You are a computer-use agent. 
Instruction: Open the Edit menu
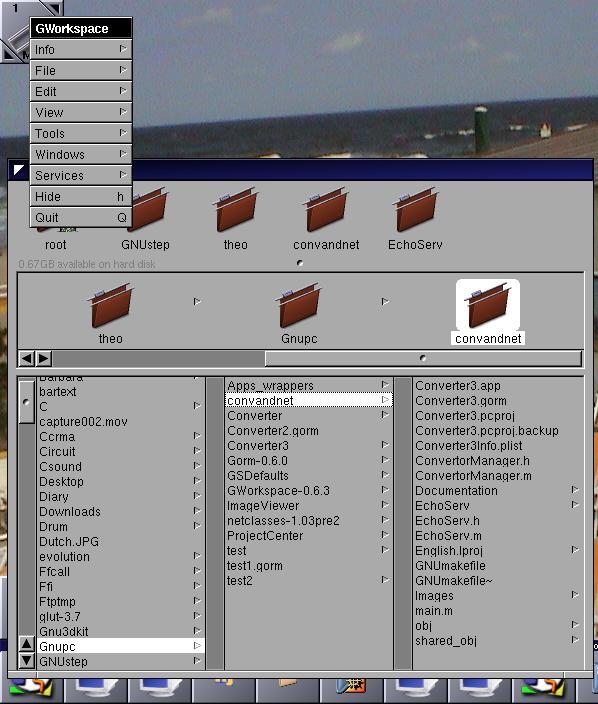click(81, 92)
